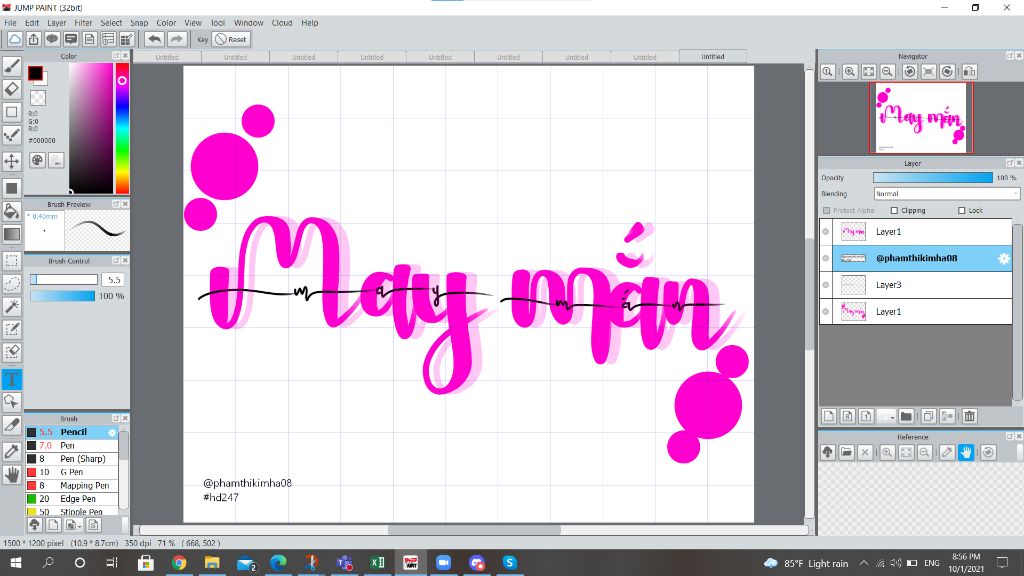Toggle the Protect Alpha checkbox
This screenshot has width=1024, height=576.
827,210
